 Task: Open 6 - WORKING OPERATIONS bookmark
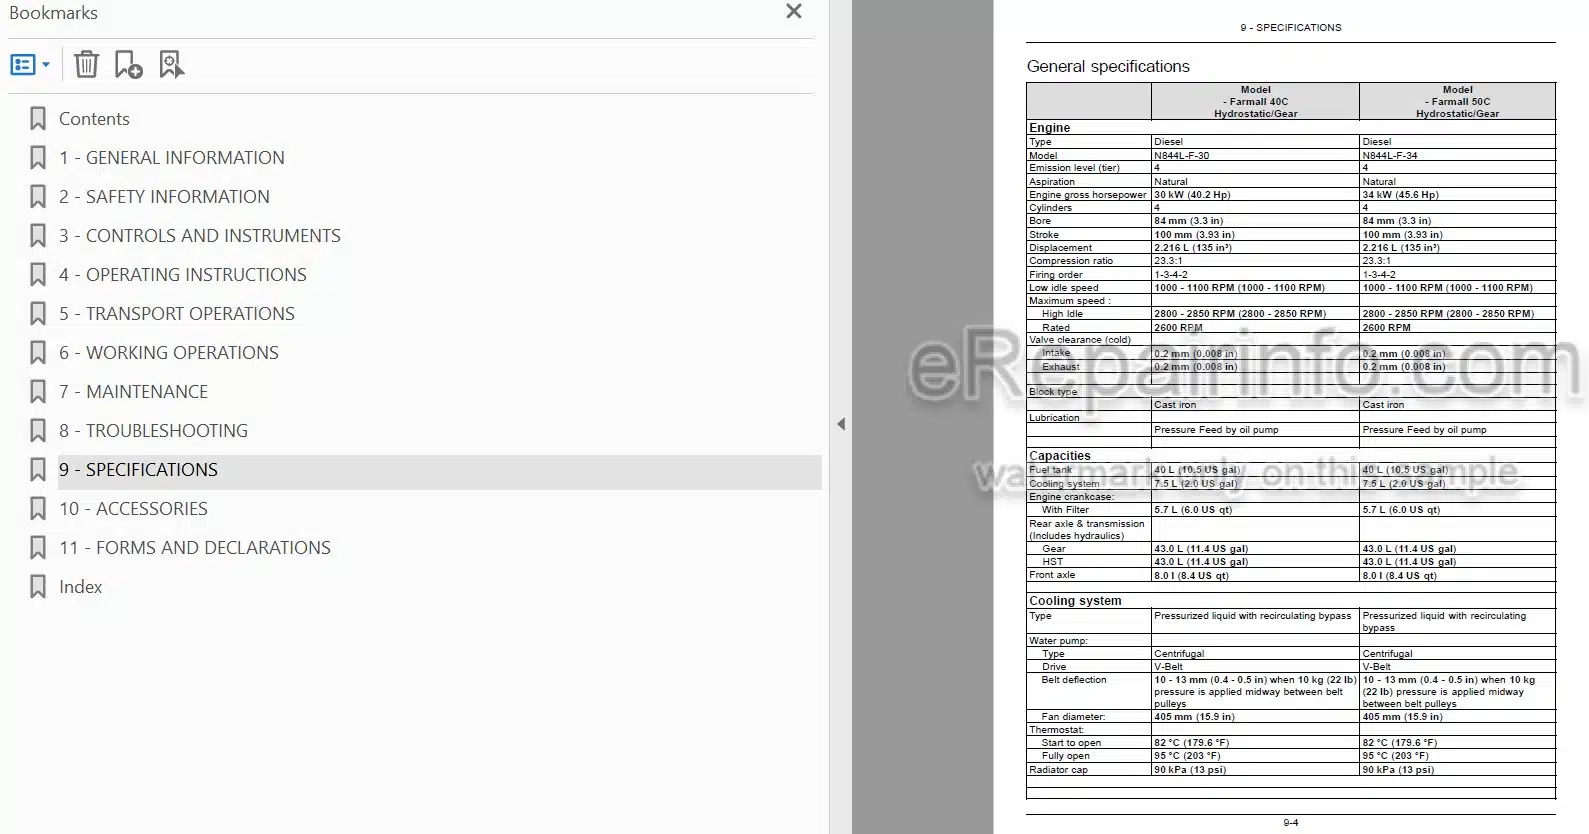168,353
